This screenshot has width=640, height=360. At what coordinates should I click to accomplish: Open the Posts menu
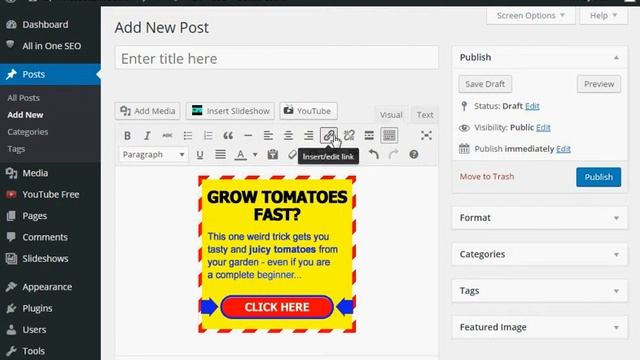[50, 74]
